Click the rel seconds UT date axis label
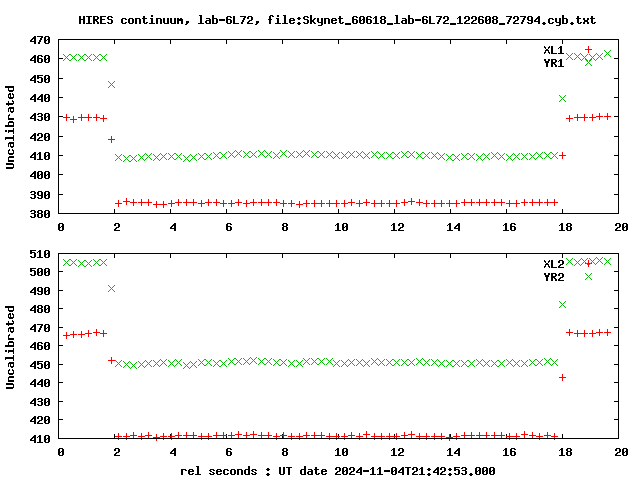This screenshot has height=480, width=640. tap(337, 470)
